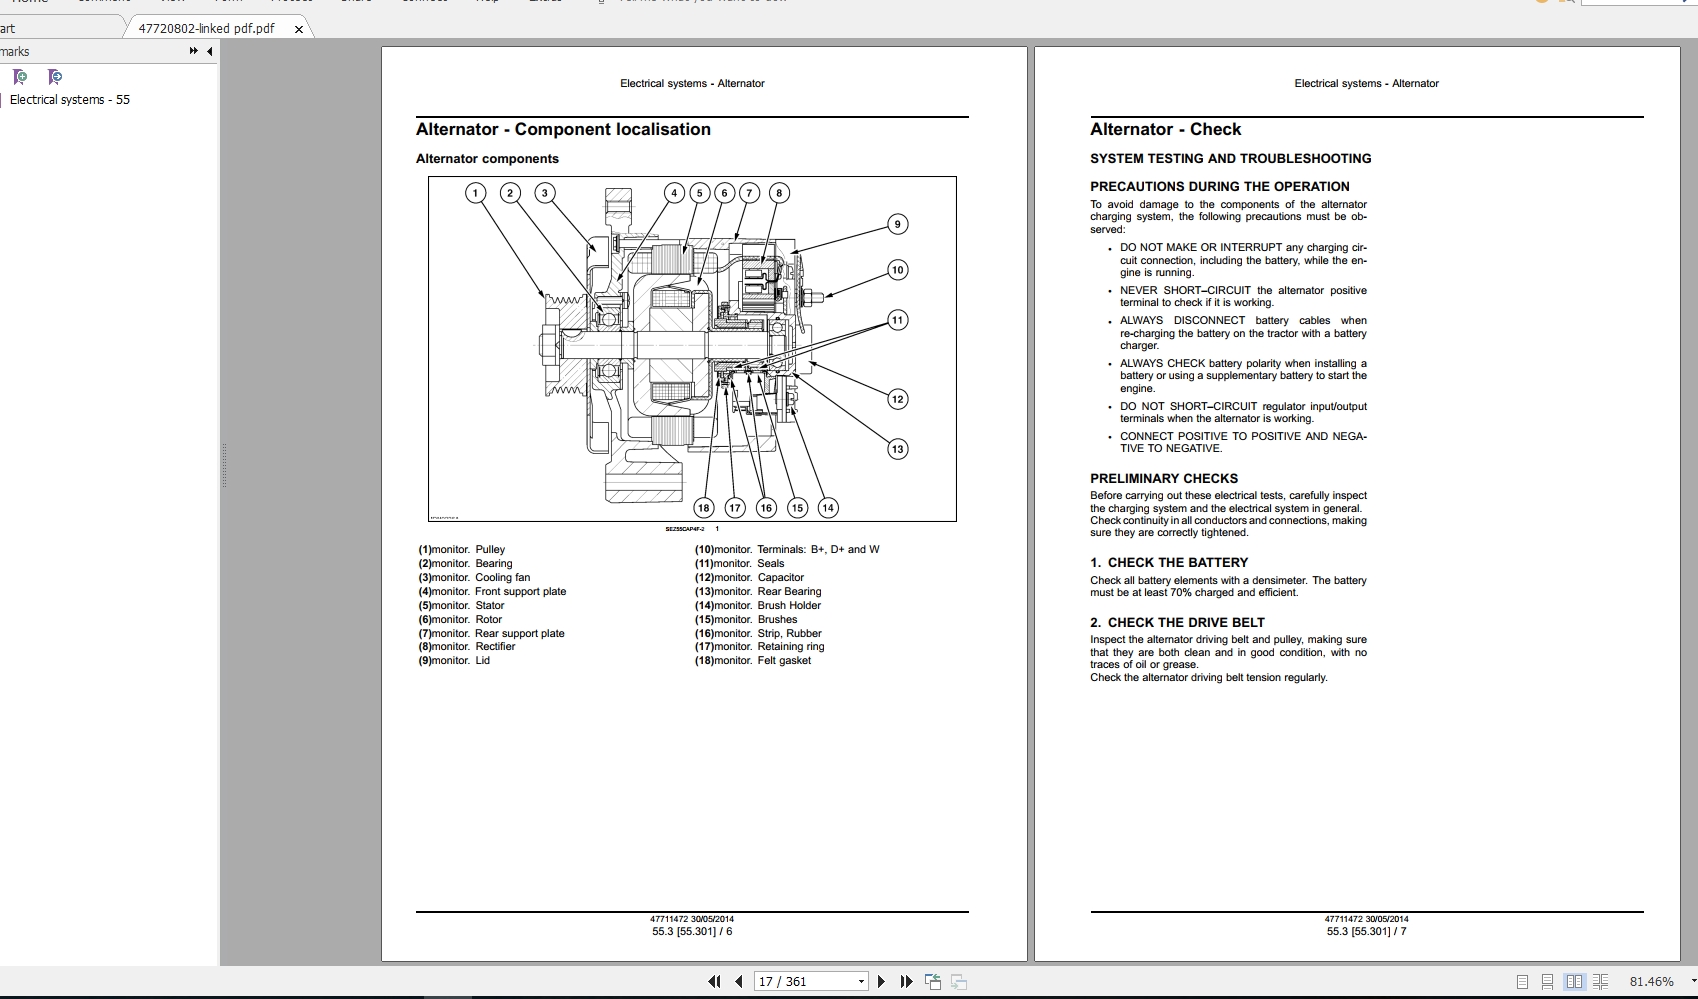
Task: Click legend entry (16) Strip, Rubber
Action: [758, 634]
